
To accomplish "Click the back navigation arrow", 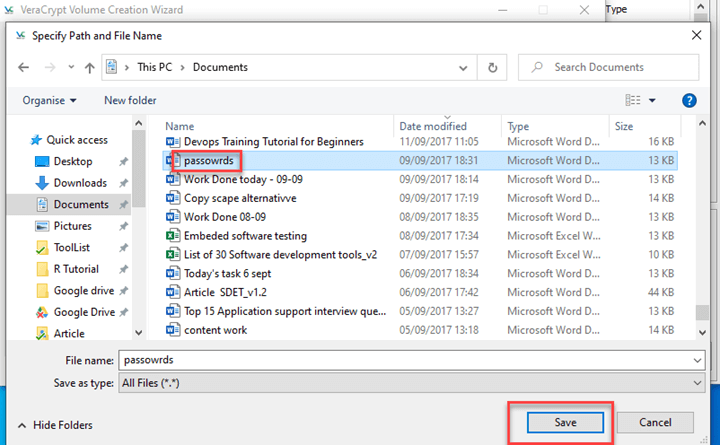I will click(25, 67).
